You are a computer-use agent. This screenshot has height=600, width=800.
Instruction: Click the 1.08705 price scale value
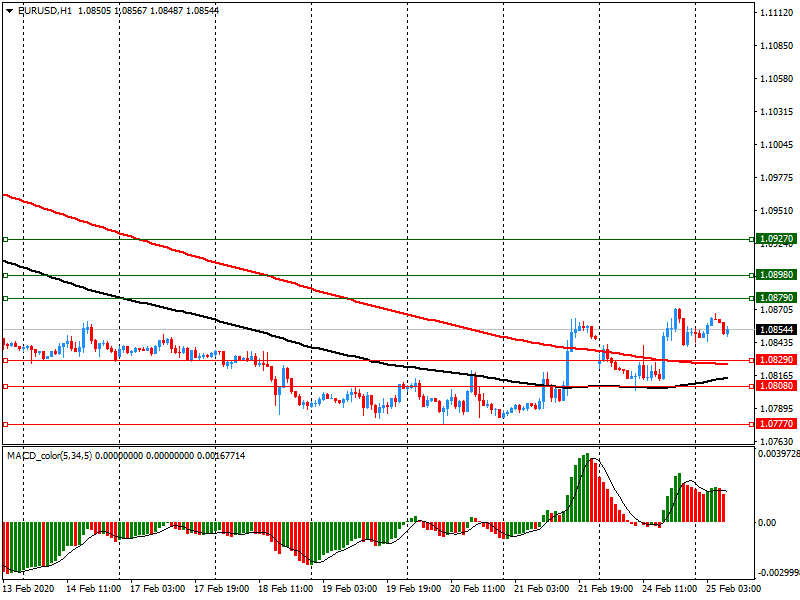point(777,310)
